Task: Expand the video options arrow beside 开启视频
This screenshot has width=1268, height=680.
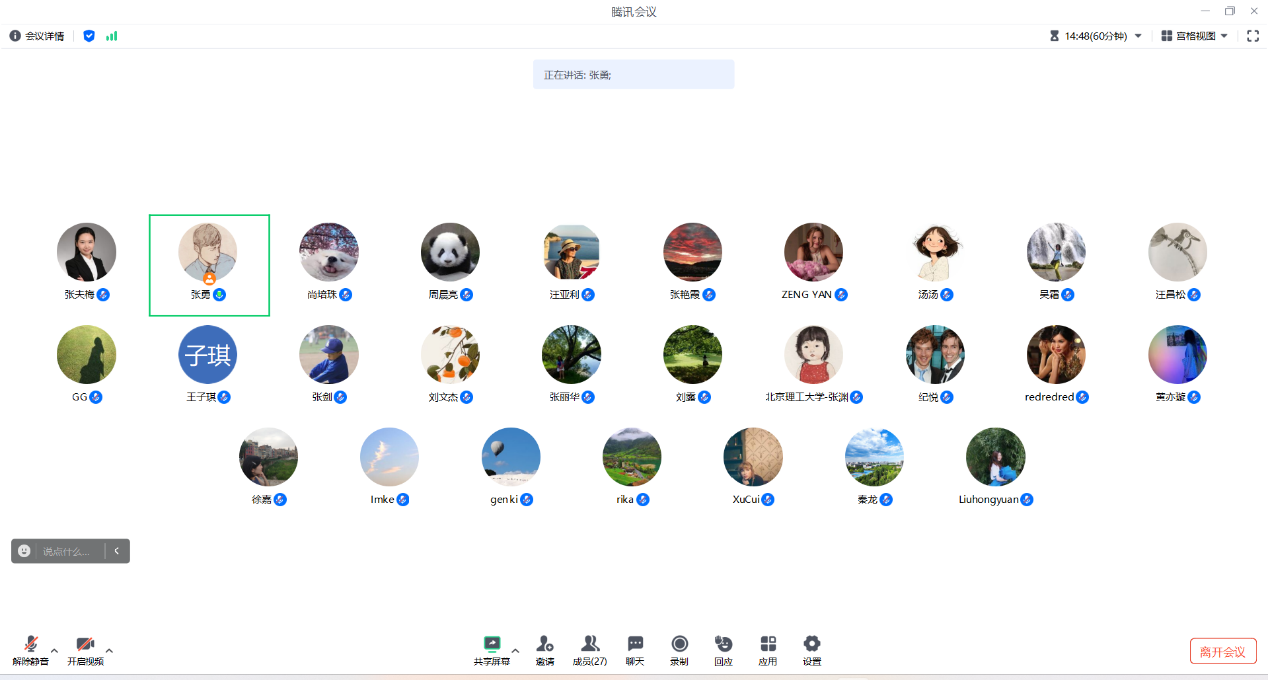Action: (109, 650)
